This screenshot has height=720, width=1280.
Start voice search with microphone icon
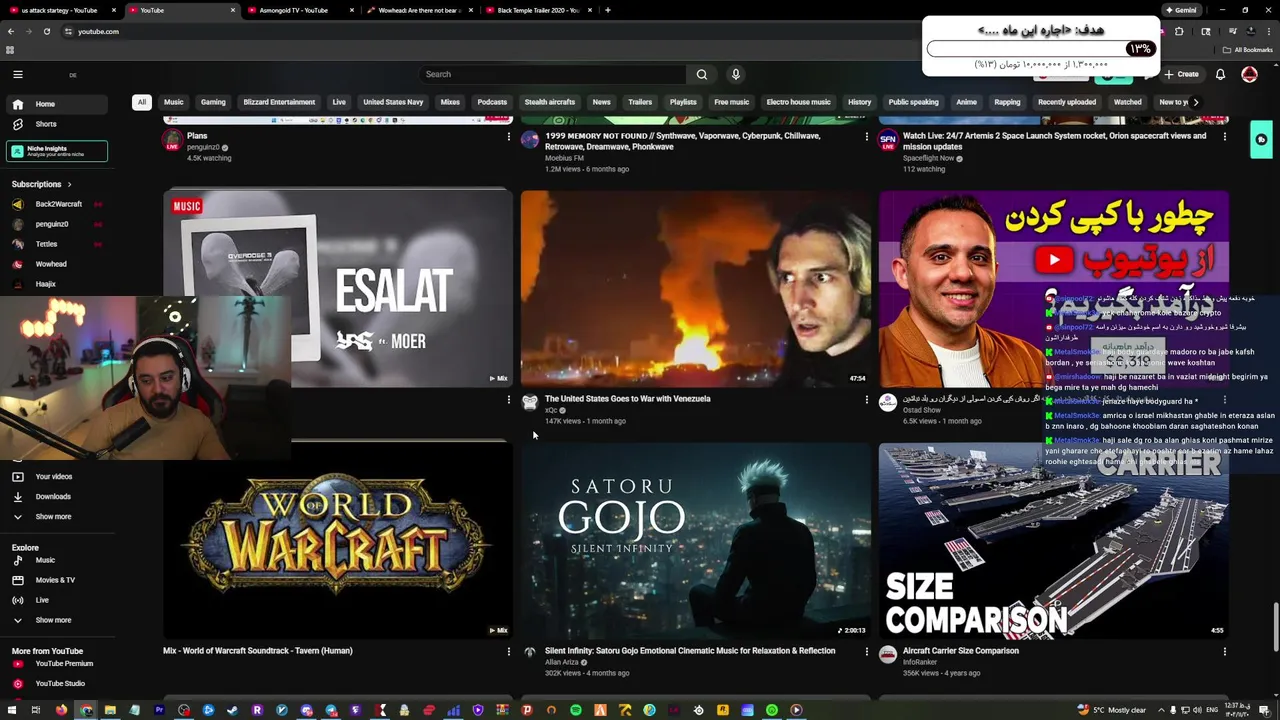[x=735, y=74]
